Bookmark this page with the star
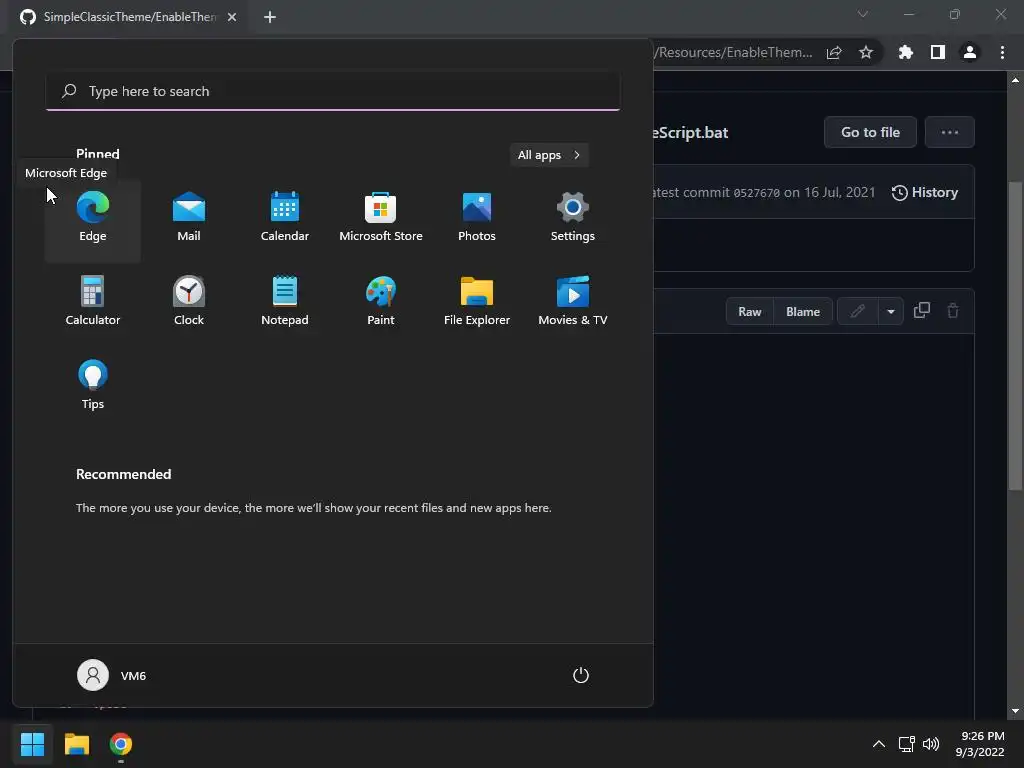Screen dimensions: 1024x768 [866, 52]
